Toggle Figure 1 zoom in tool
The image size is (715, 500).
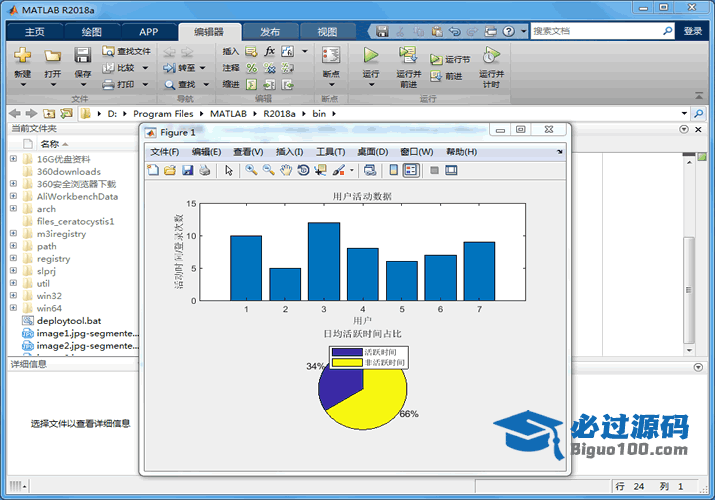251,170
